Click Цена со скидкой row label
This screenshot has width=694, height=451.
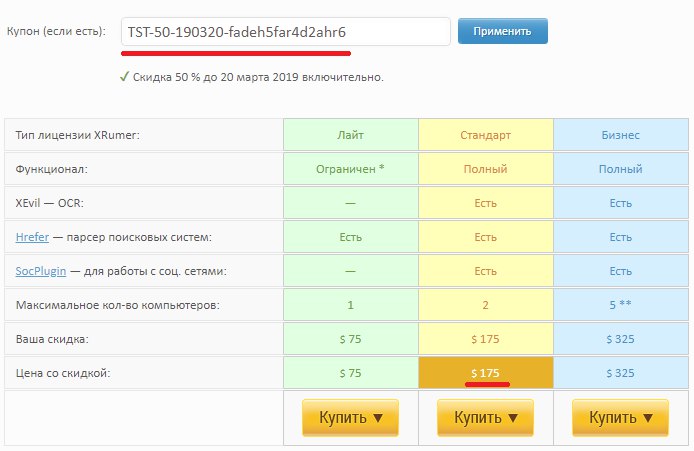click(63, 373)
